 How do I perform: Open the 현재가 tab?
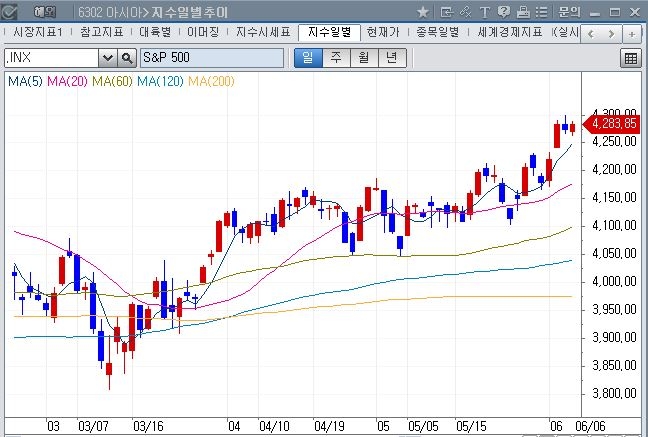(x=383, y=32)
